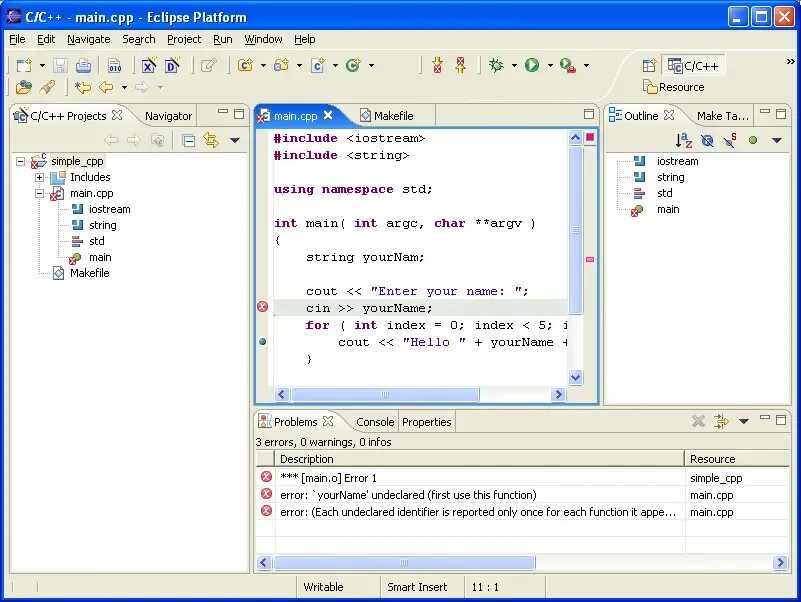Close the main.cpp editor tab
Screen dimensions: 801x602
pos(328,115)
